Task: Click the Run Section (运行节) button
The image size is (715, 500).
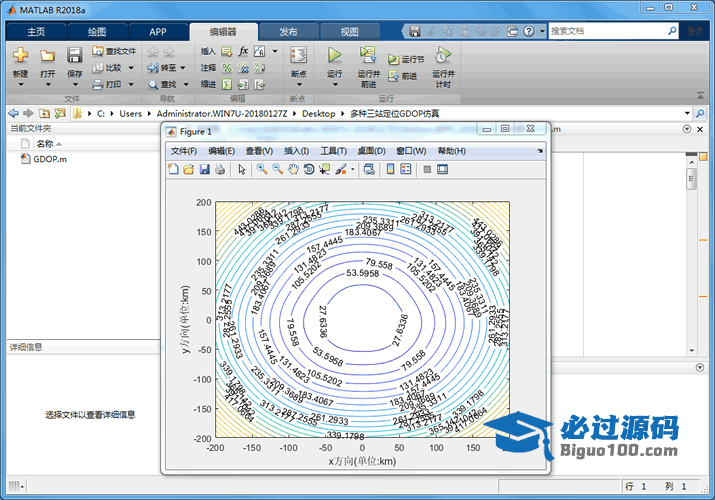Action: point(406,59)
